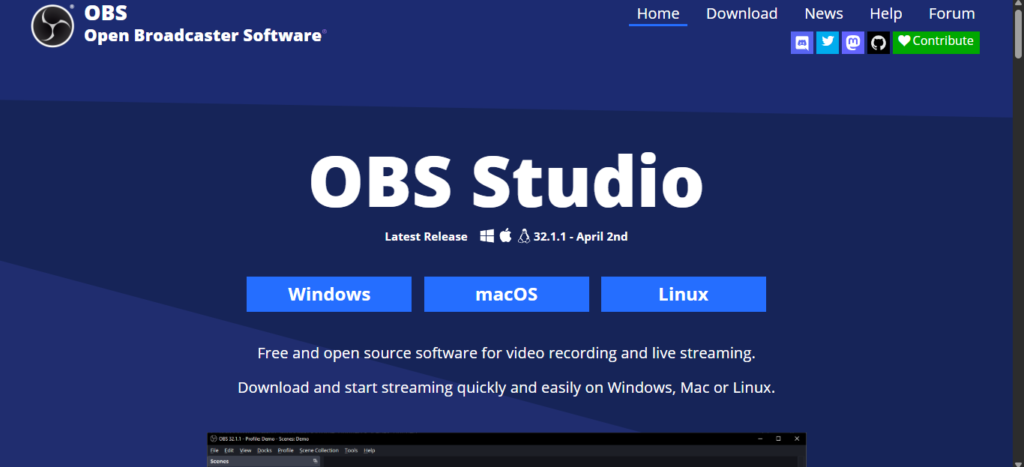Select News in the top navigation

(x=823, y=14)
